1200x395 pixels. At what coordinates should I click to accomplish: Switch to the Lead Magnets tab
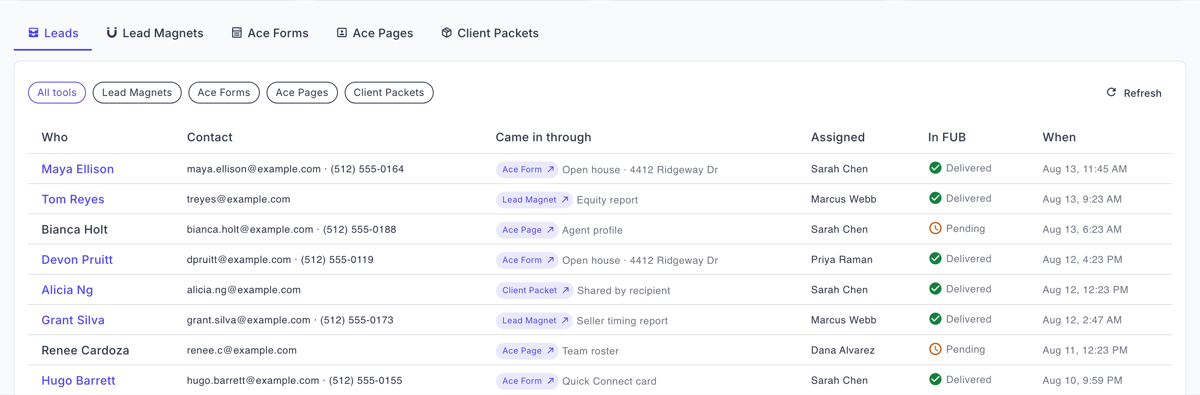coord(154,33)
